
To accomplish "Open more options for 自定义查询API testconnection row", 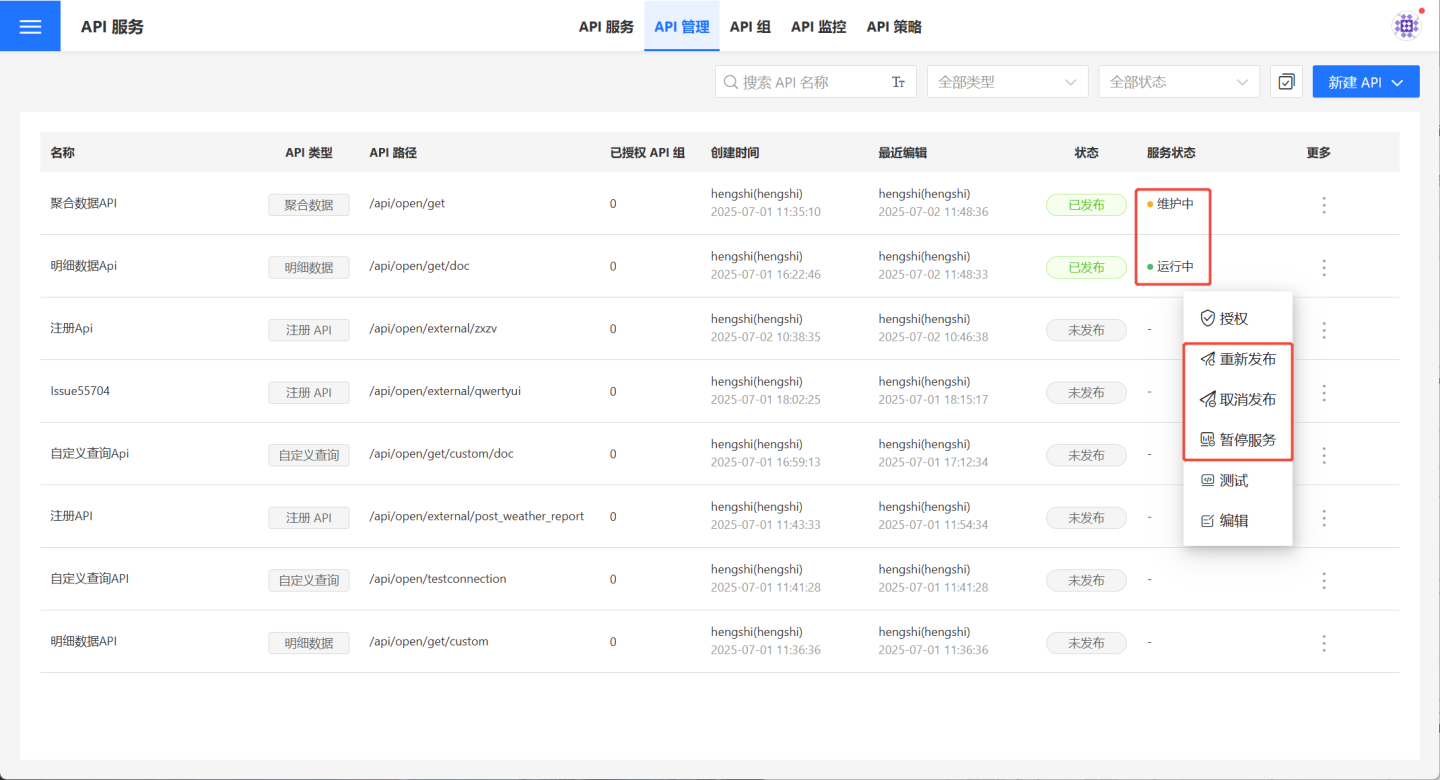I will point(1324,580).
